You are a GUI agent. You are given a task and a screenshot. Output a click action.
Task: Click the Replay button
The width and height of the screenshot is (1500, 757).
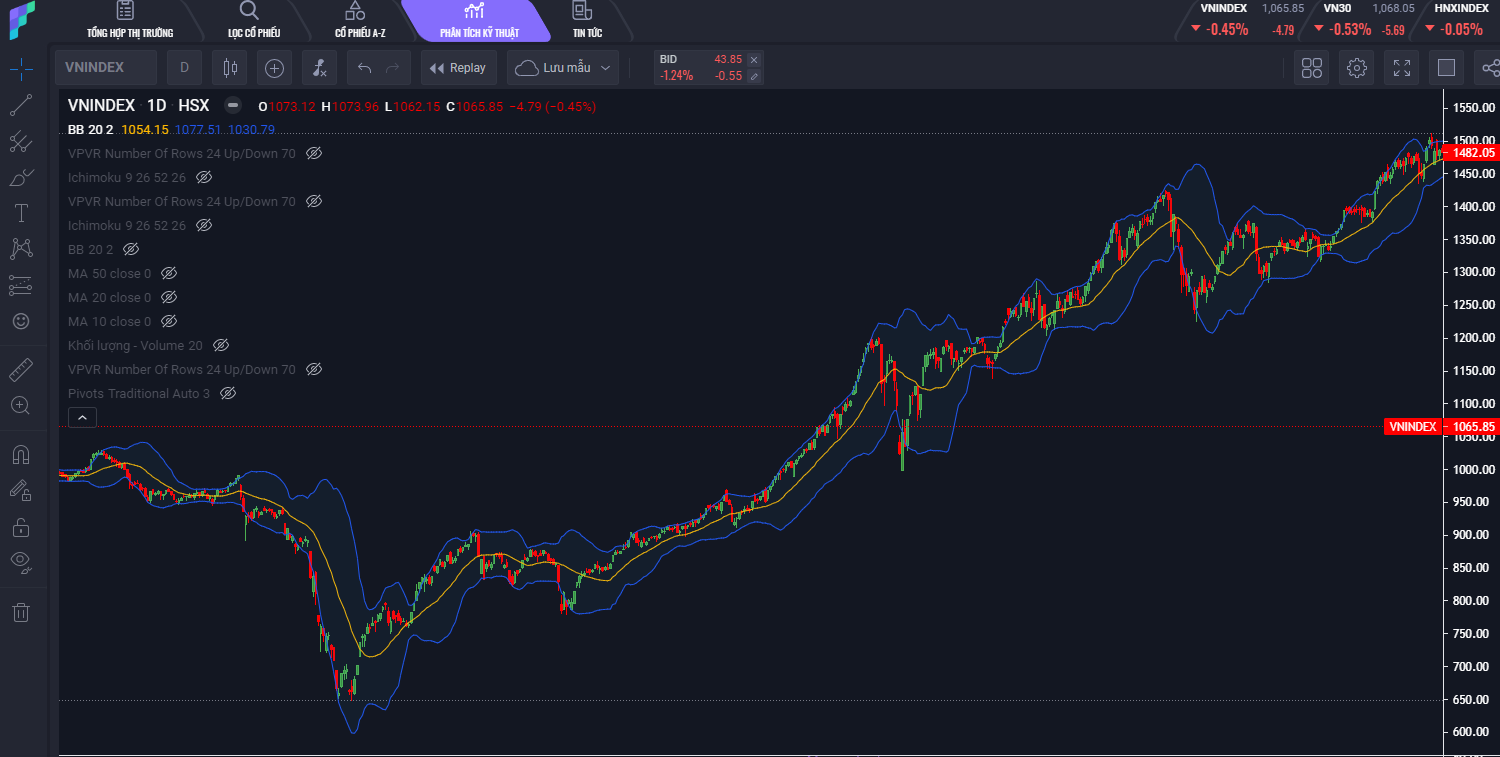(458, 68)
